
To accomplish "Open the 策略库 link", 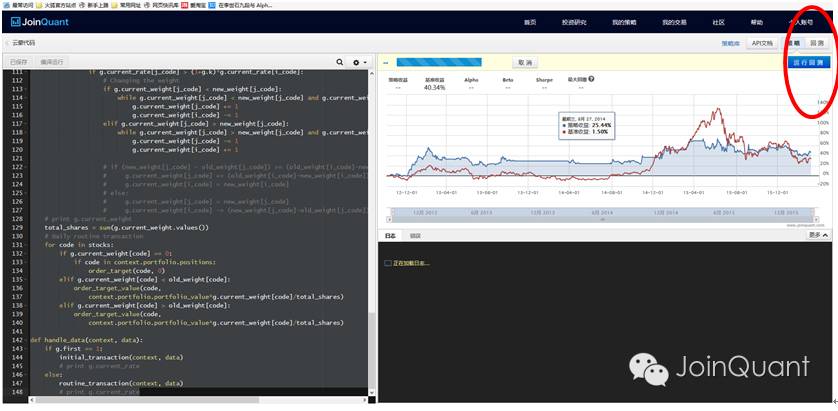I will tap(730, 43).
